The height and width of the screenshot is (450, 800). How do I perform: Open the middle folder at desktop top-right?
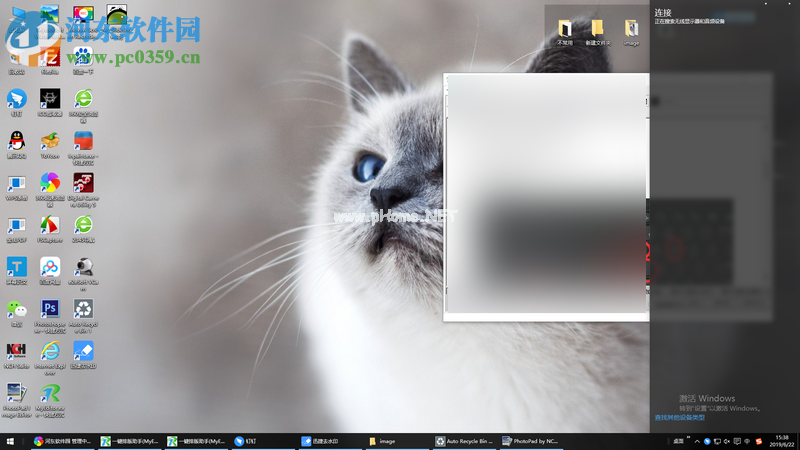click(x=597, y=33)
